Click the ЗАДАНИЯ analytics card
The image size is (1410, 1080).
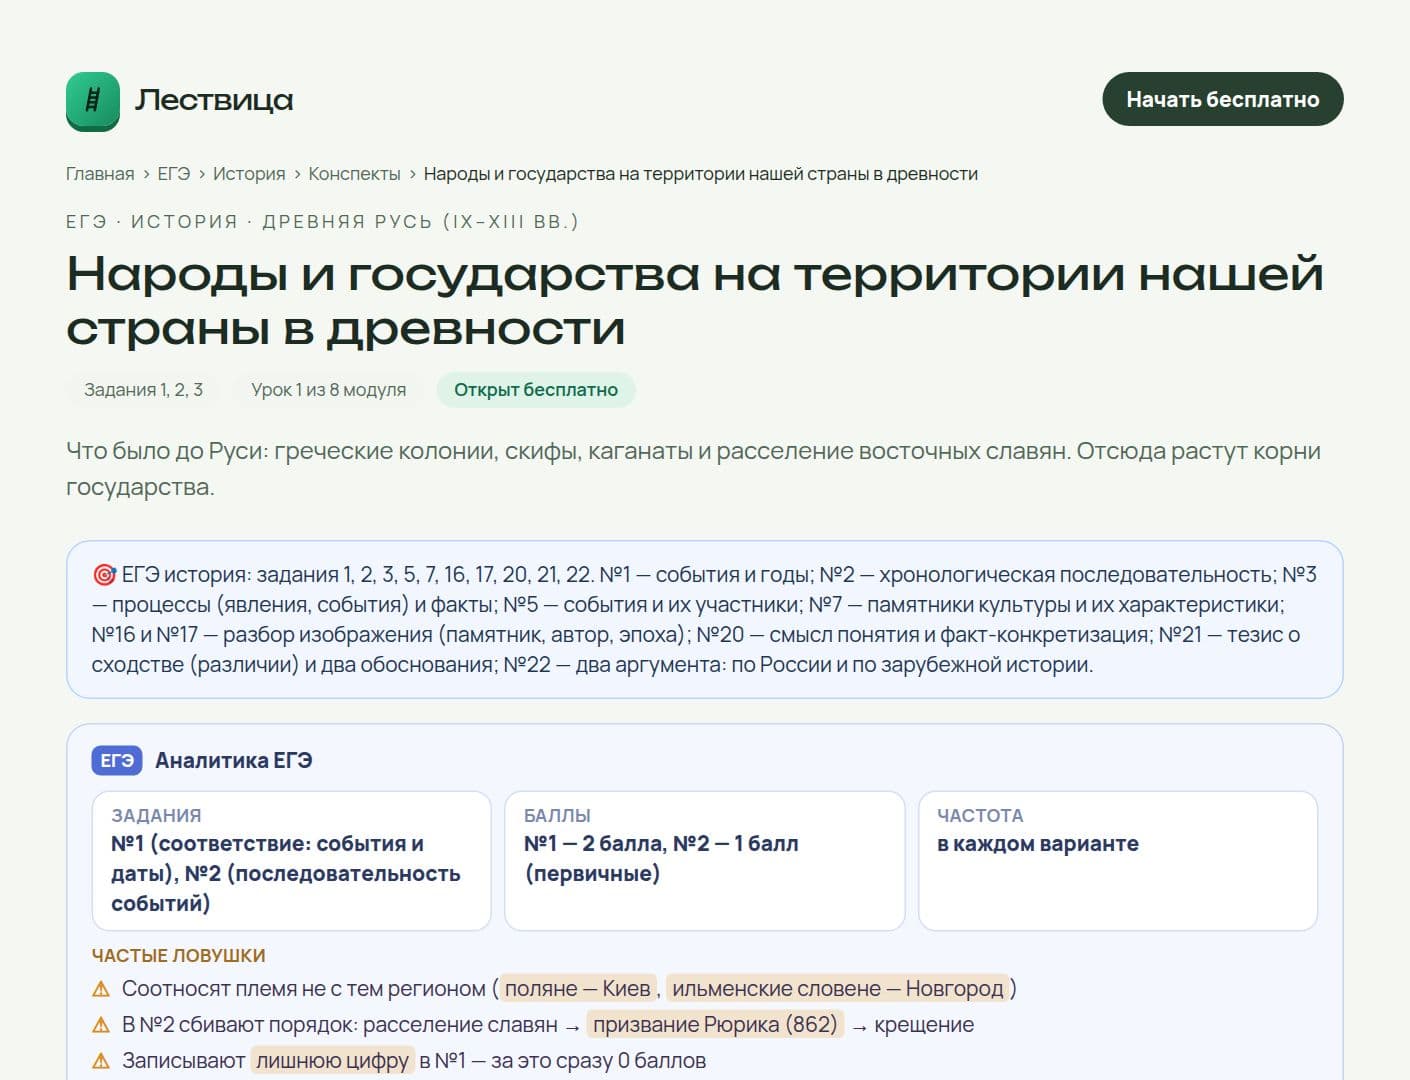(292, 861)
